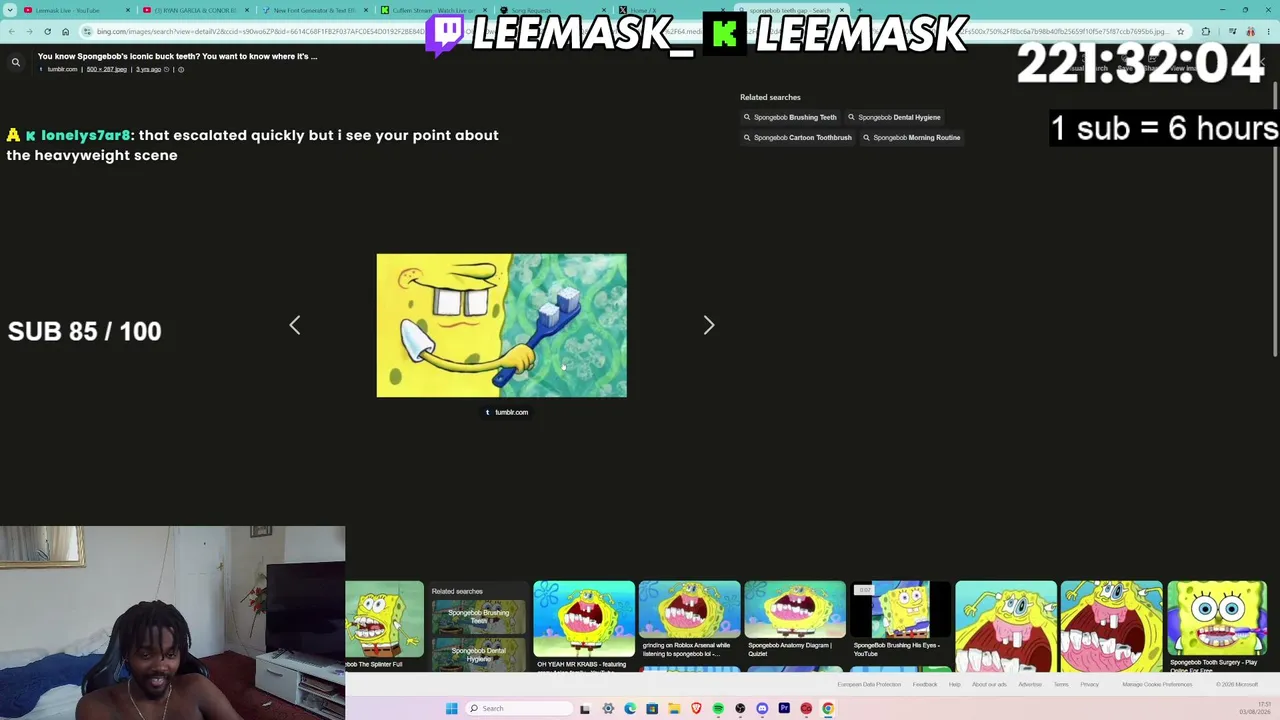This screenshot has height=720, width=1280.
Task: Open OBS Studio from the taskbar
Action: click(740, 708)
